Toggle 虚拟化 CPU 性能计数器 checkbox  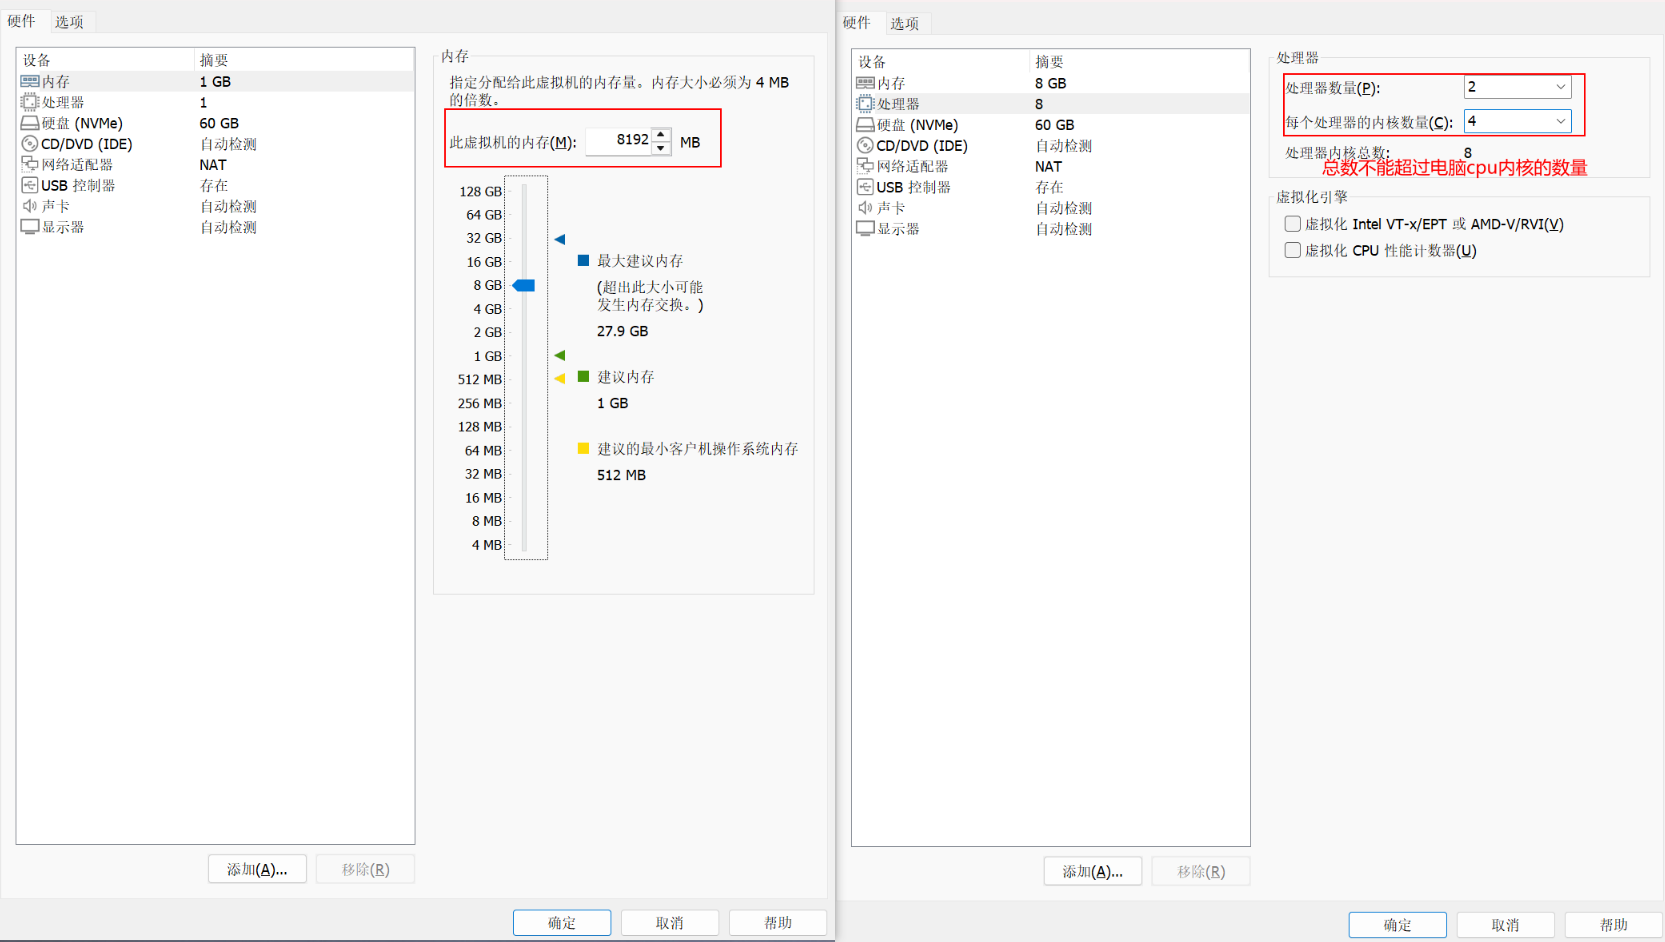tap(1293, 250)
